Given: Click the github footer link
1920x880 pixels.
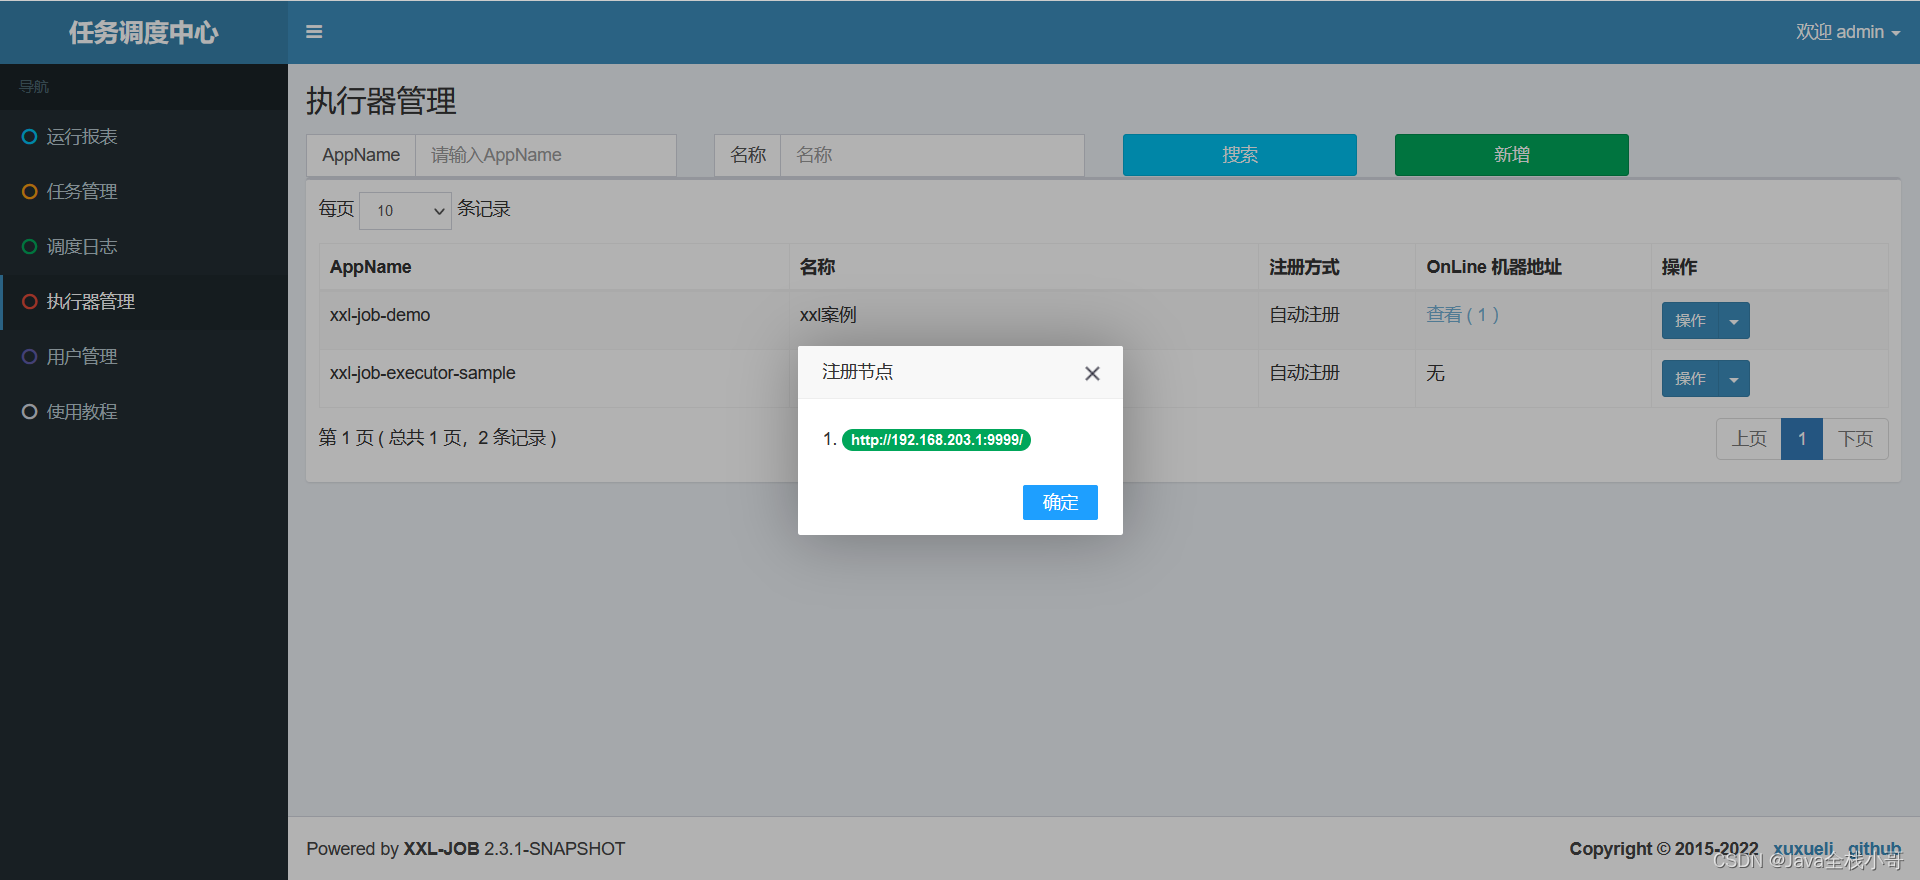Looking at the screenshot, I should point(1874,849).
